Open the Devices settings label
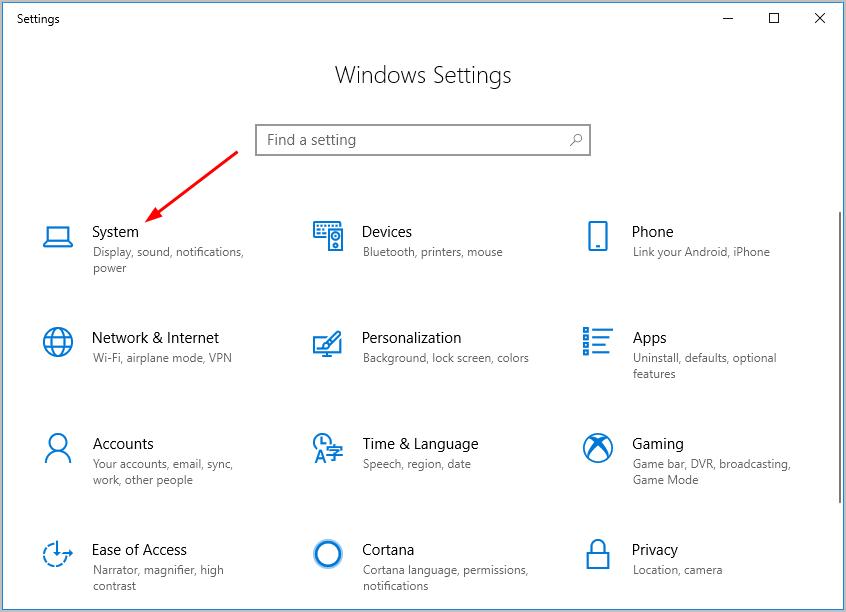Image resolution: width=846 pixels, height=612 pixels. 386,232
